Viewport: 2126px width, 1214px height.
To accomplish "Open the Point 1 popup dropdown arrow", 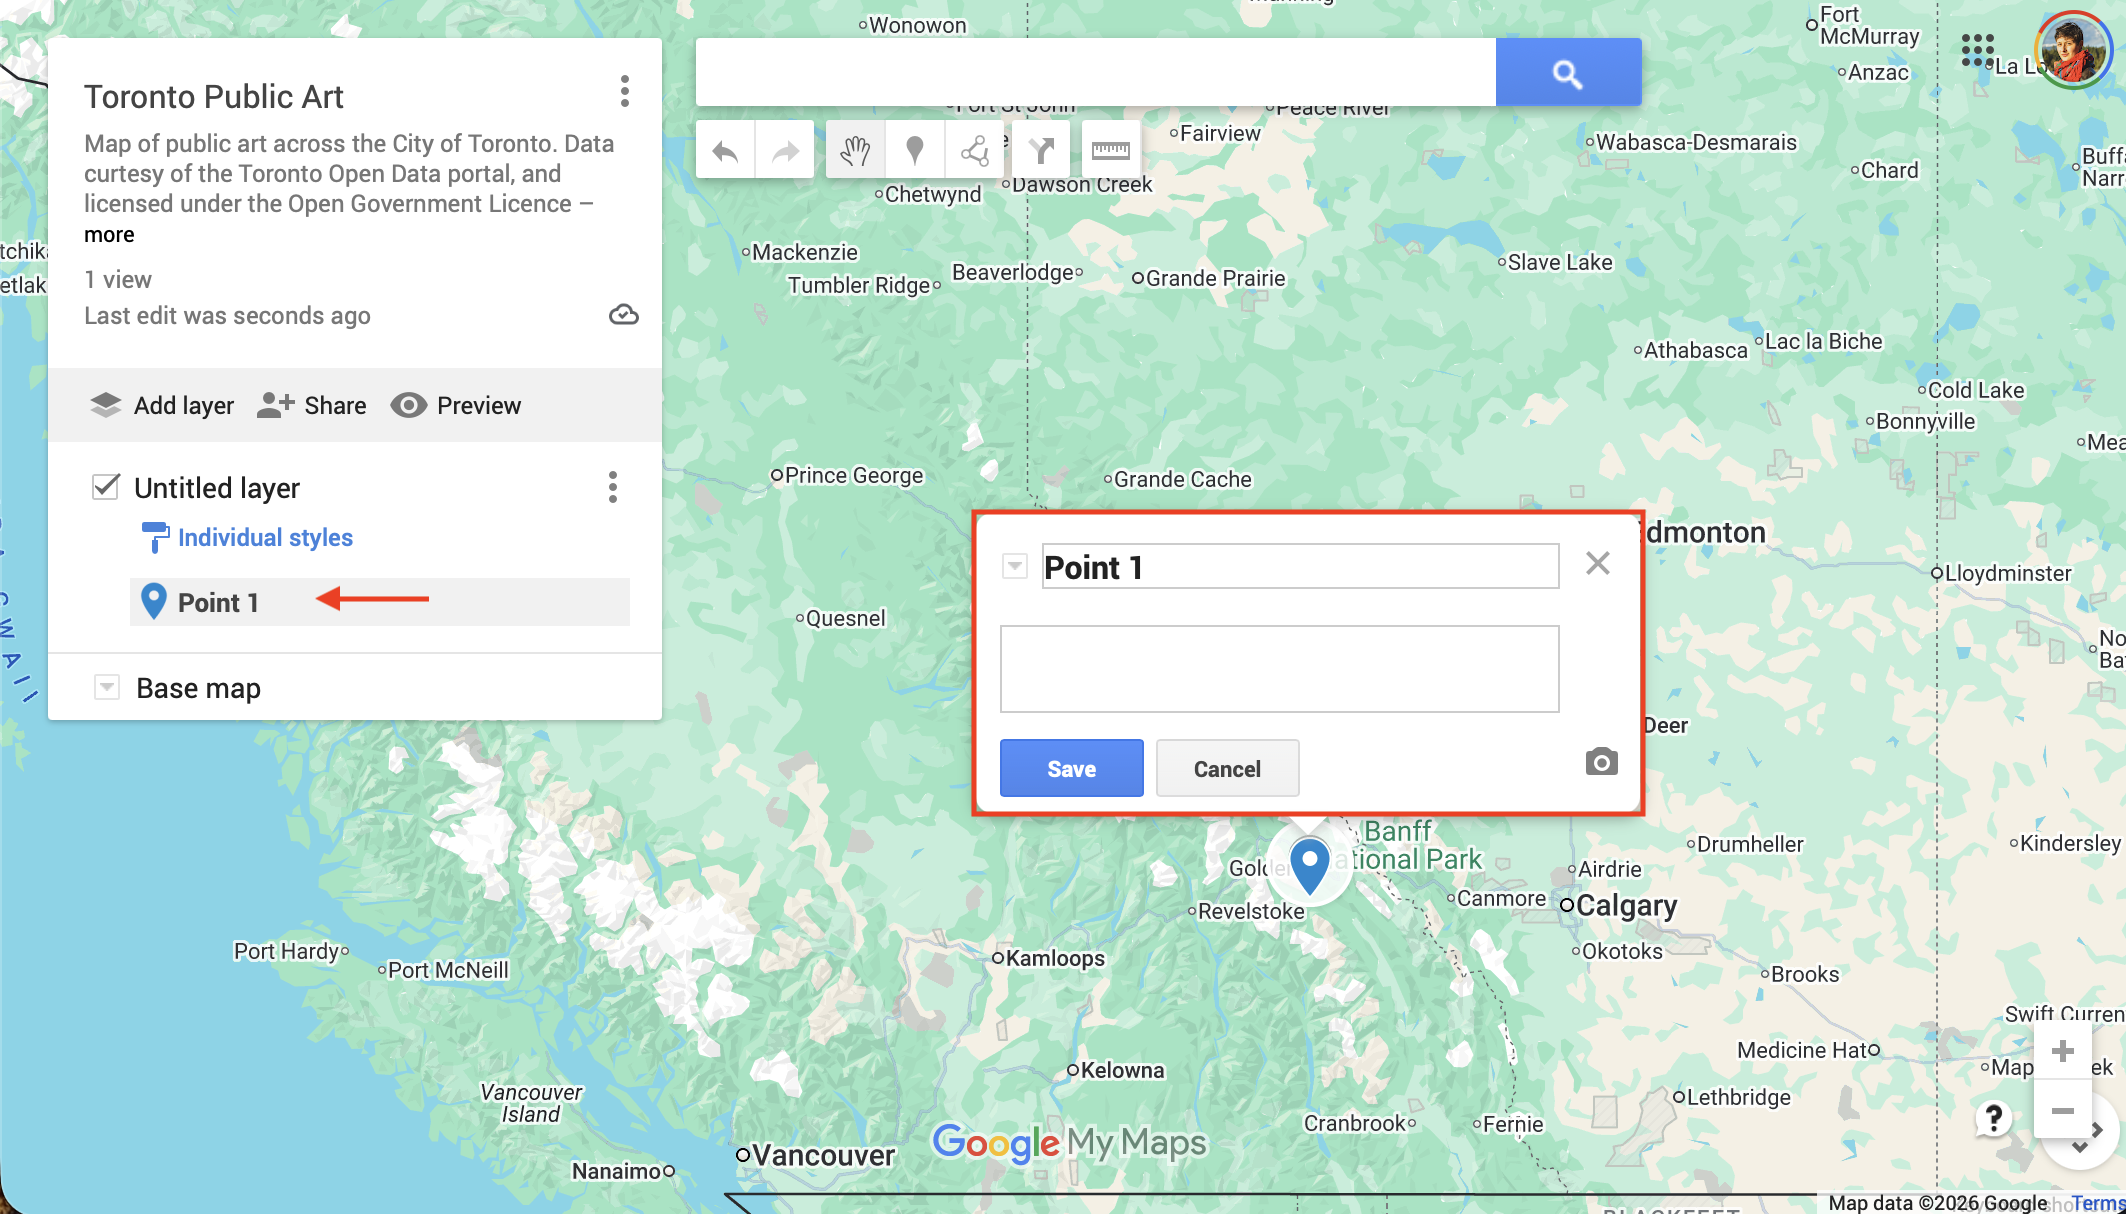I will (1015, 567).
